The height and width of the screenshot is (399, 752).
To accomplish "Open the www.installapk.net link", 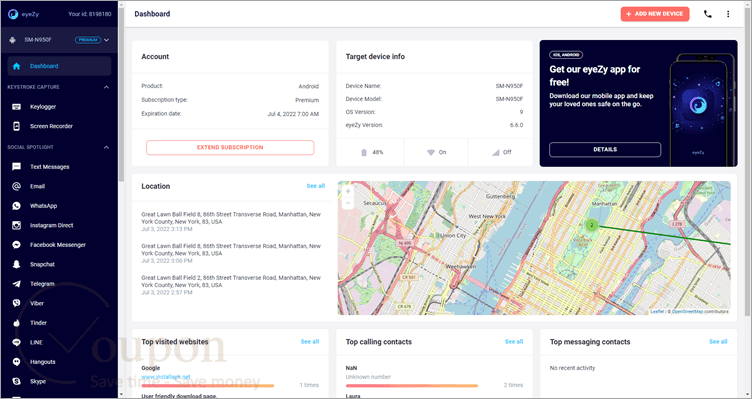I will tap(166, 377).
